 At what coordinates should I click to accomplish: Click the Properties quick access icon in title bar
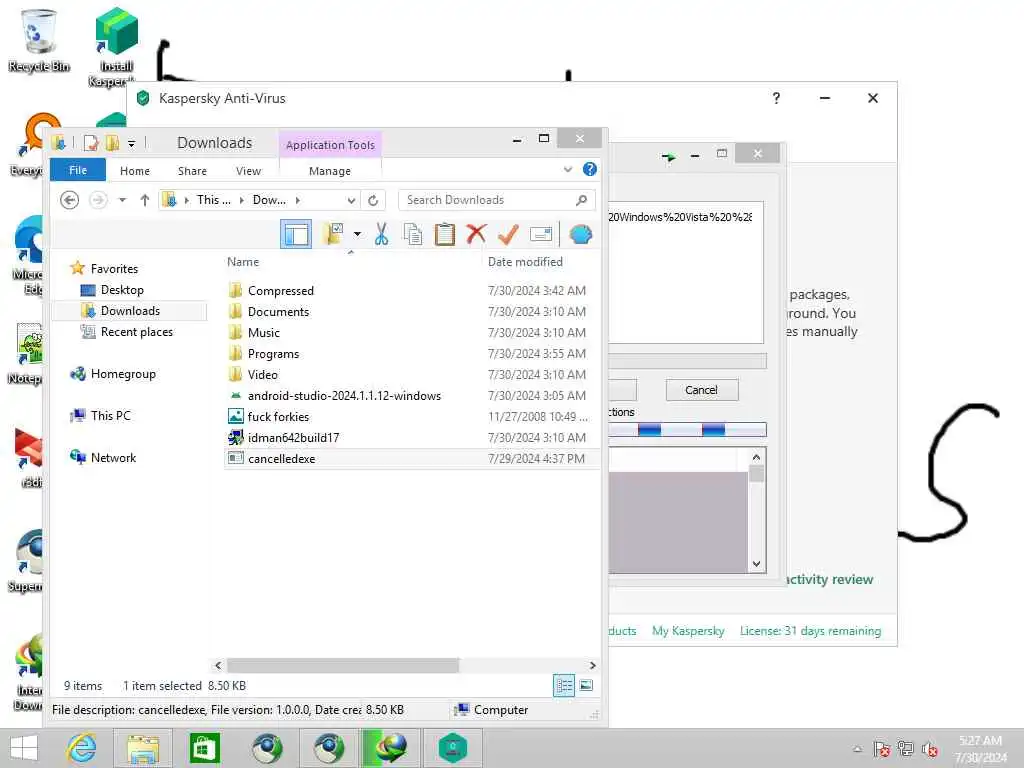(x=91, y=142)
